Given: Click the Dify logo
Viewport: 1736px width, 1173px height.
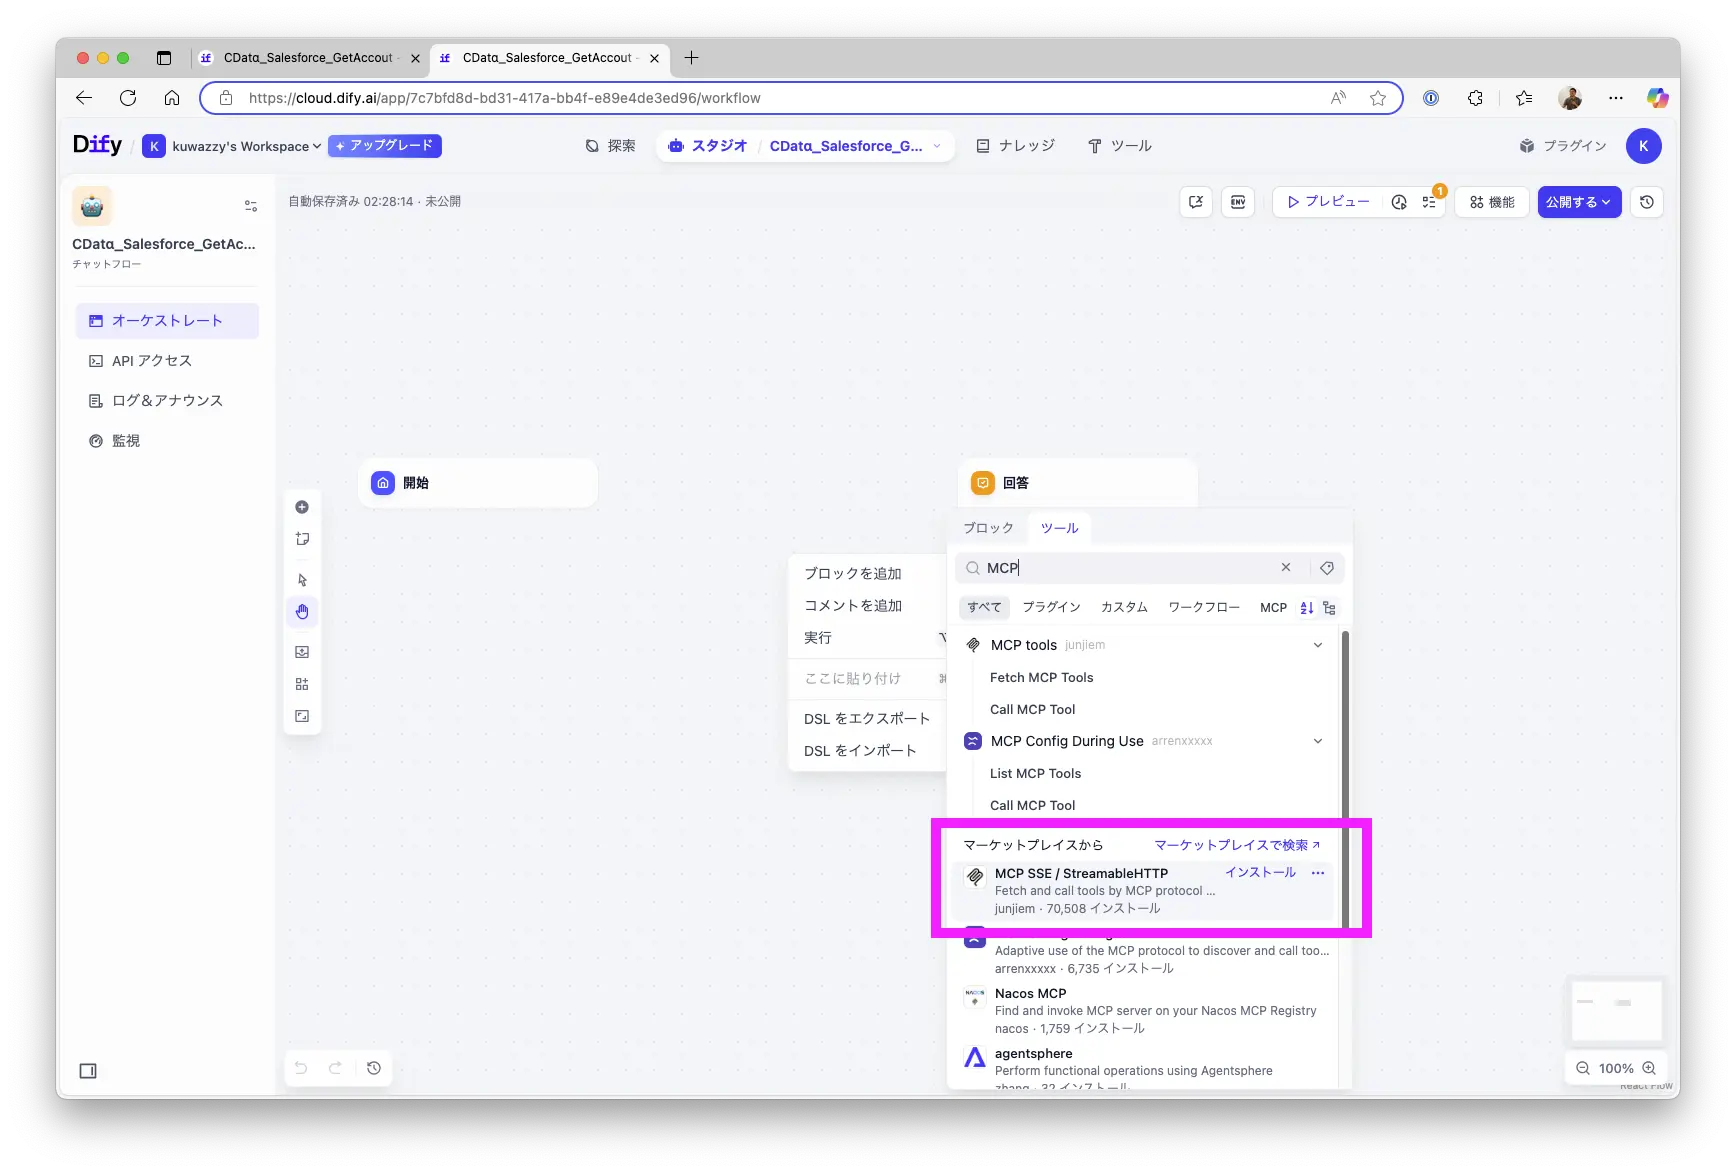Looking at the screenshot, I should tap(97, 145).
